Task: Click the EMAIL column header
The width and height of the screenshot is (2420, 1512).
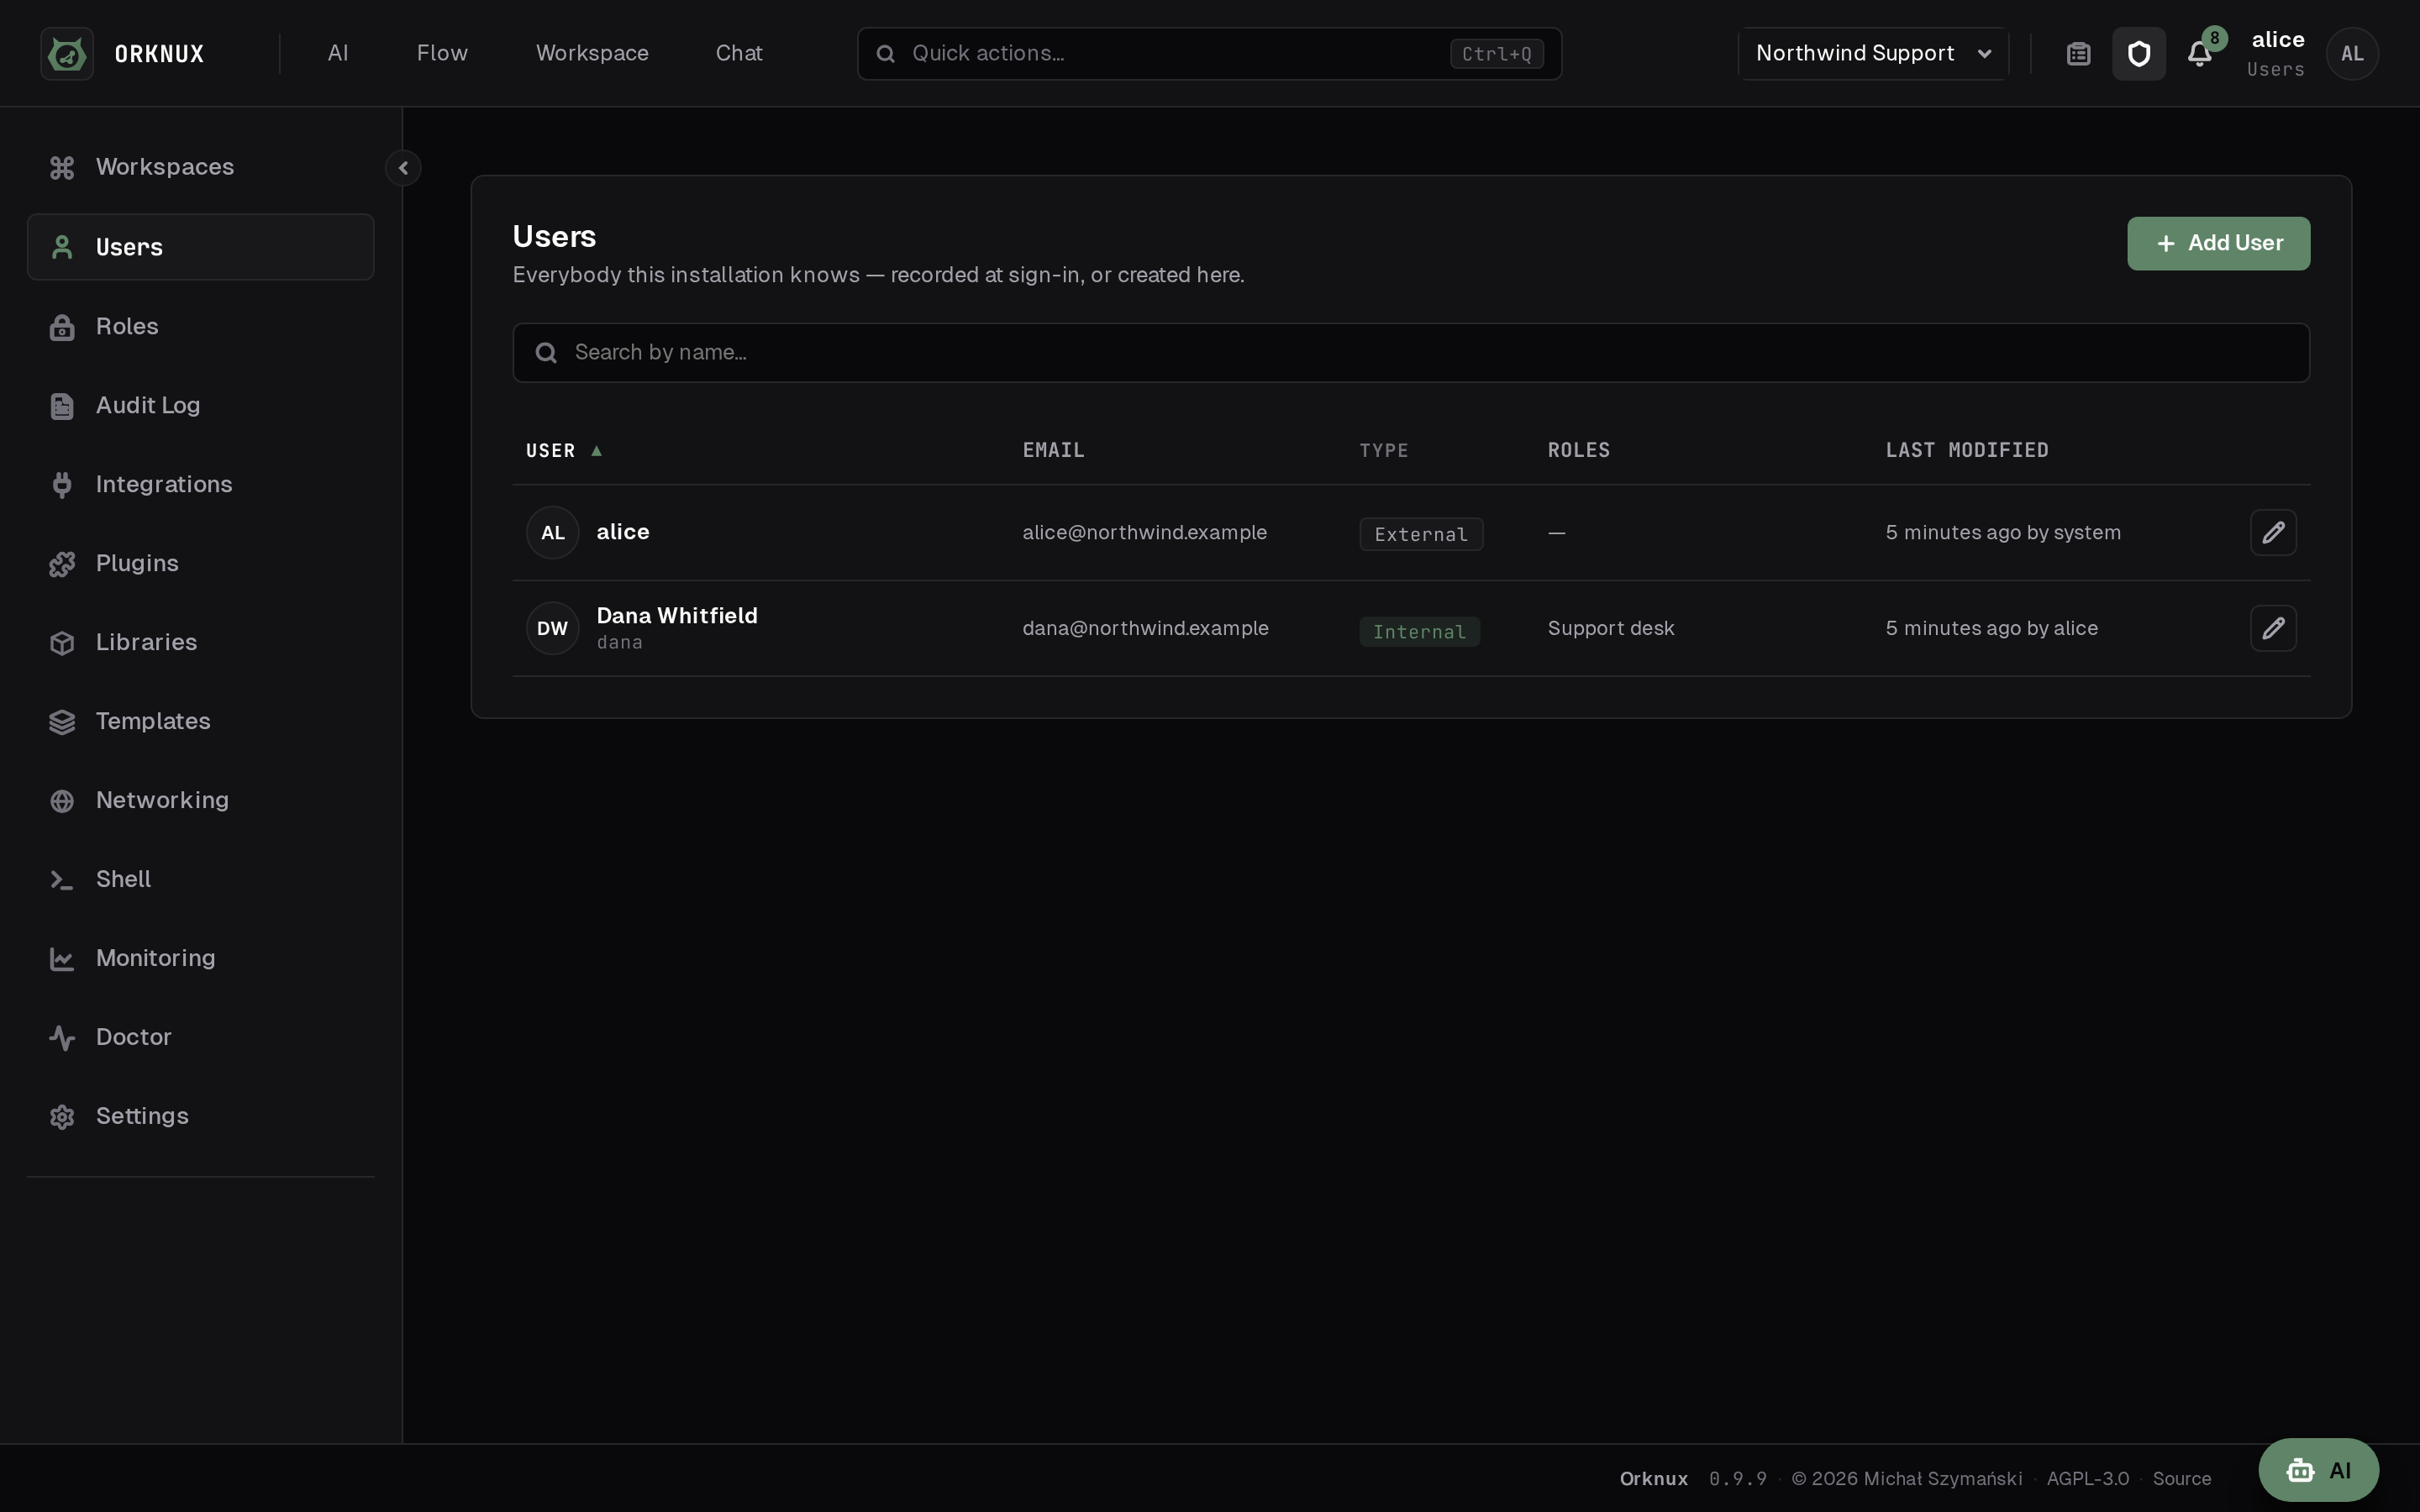Action: [x=1053, y=450]
